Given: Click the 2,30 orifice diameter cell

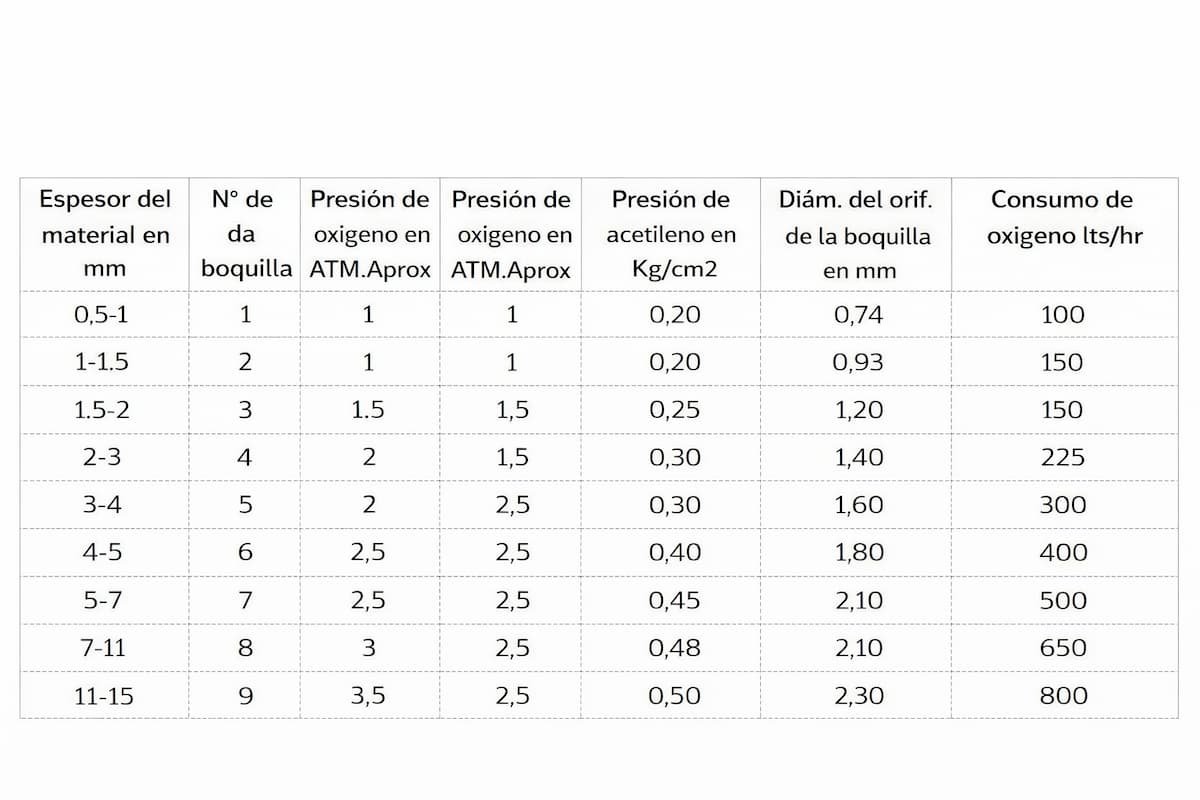Looking at the screenshot, I should pos(858,697).
